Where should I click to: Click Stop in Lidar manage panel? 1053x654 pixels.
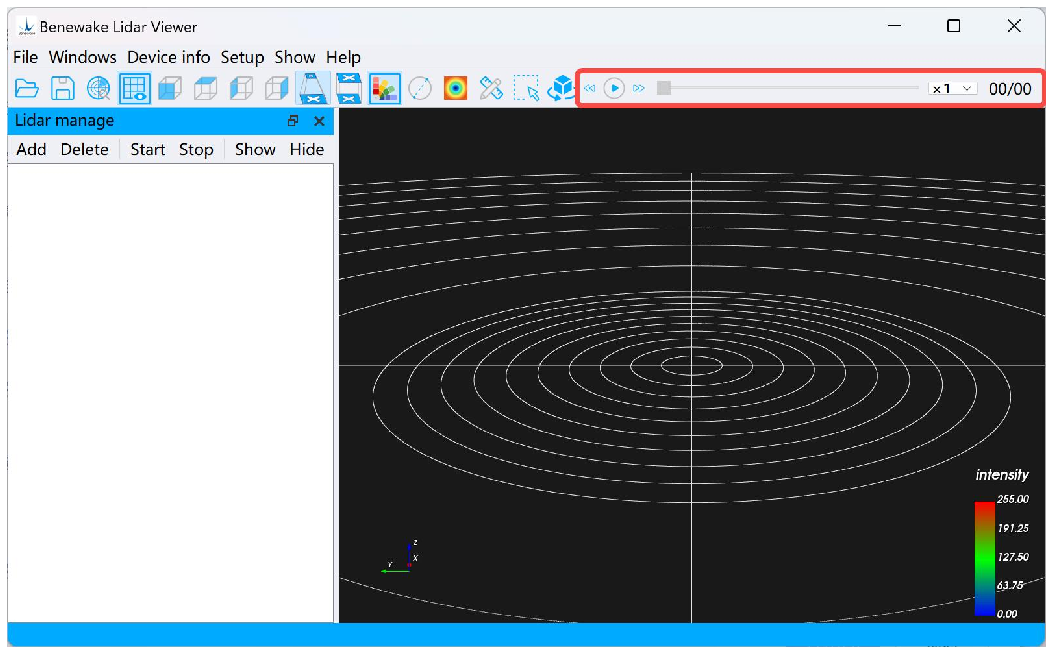[x=196, y=149]
